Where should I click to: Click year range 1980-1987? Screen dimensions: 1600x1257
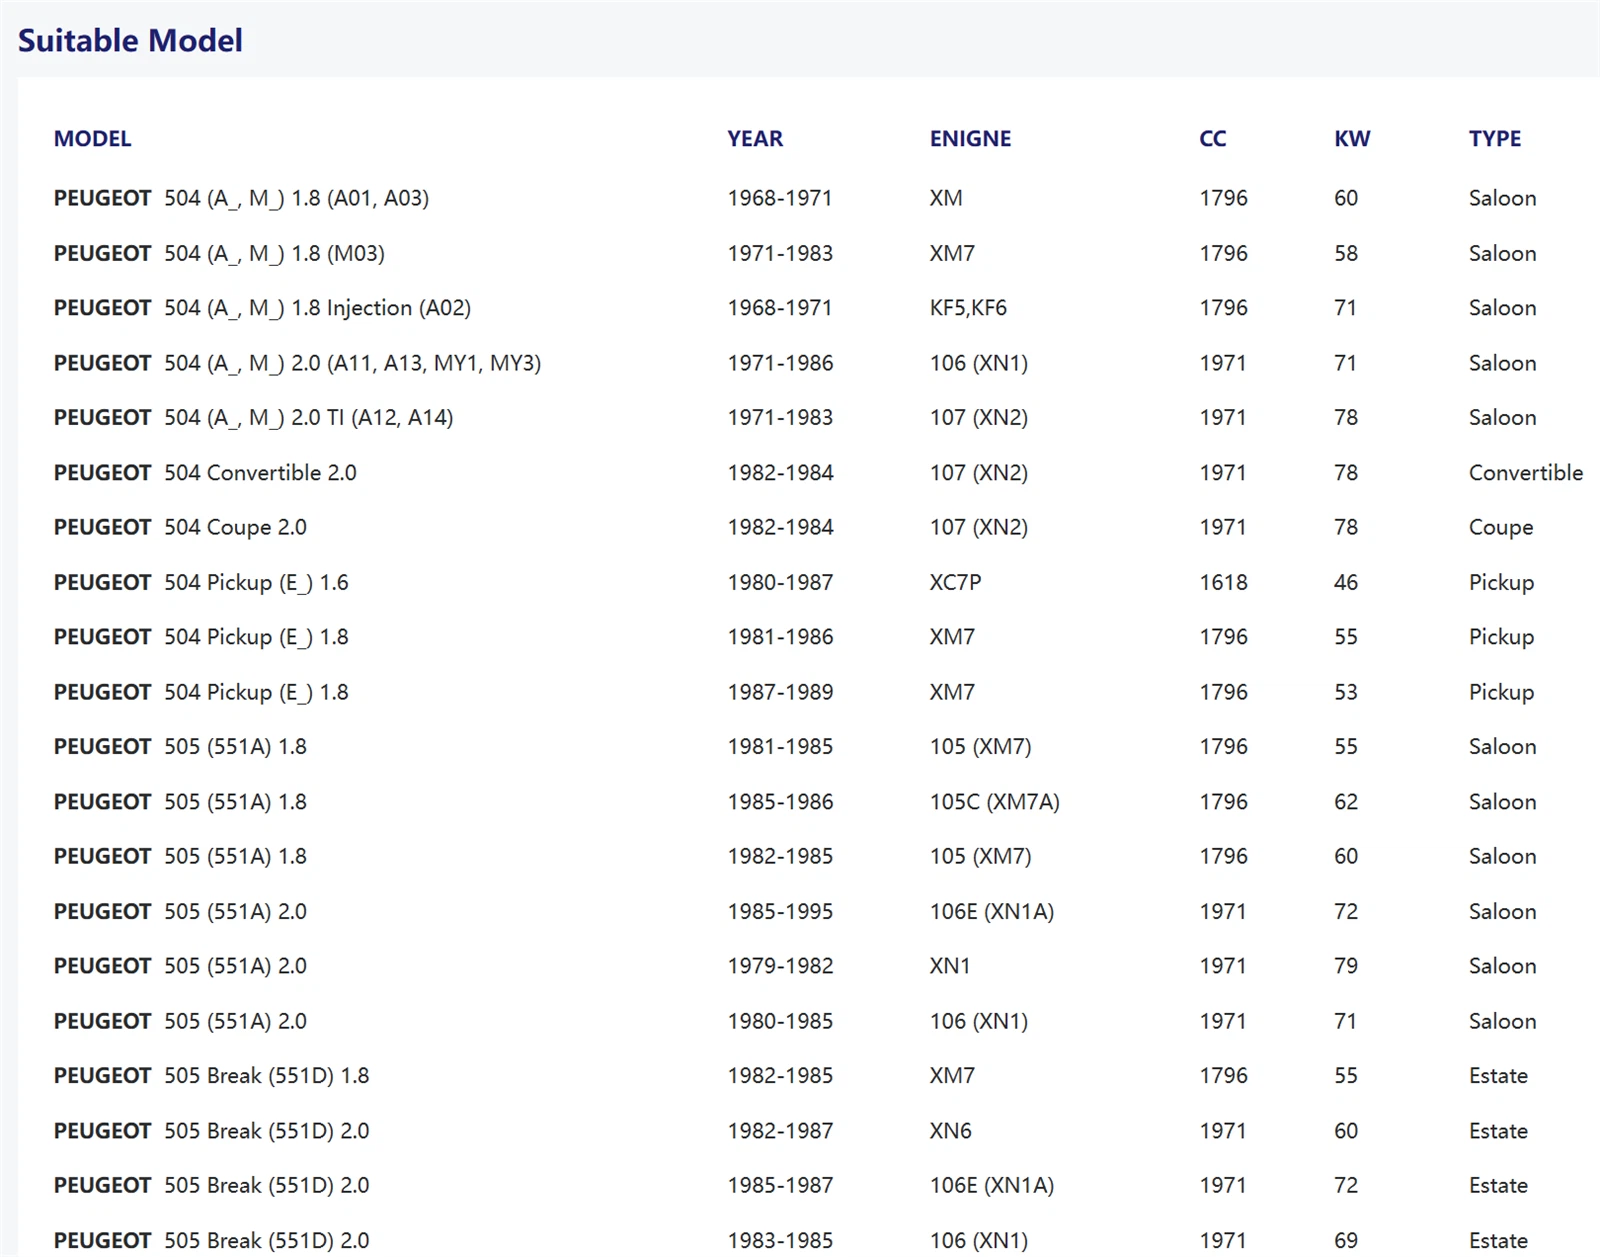(x=780, y=582)
